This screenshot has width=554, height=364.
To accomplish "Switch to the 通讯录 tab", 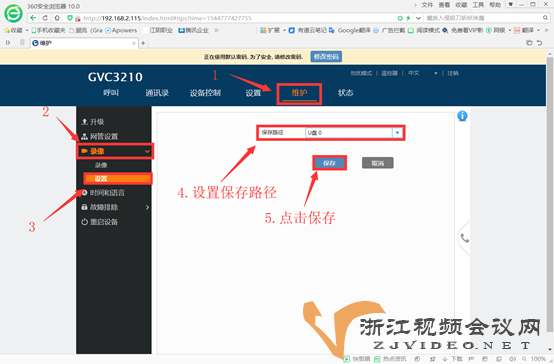I will (x=157, y=93).
